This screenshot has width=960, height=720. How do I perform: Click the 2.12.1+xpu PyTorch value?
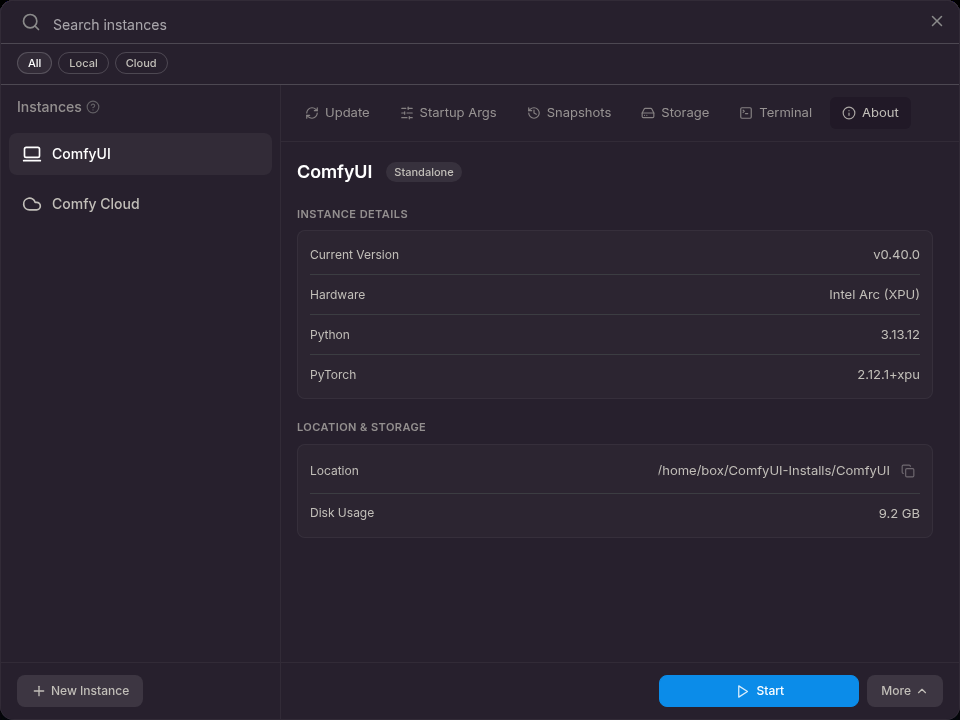(888, 375)
